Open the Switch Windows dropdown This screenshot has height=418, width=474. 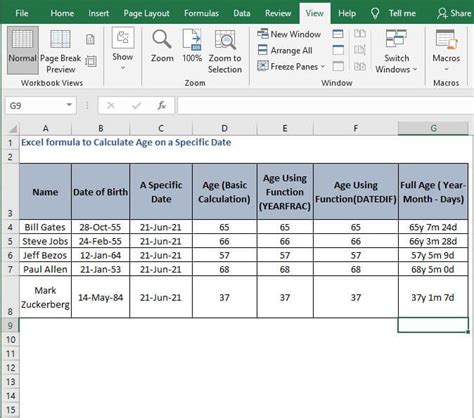pos(396,52)
